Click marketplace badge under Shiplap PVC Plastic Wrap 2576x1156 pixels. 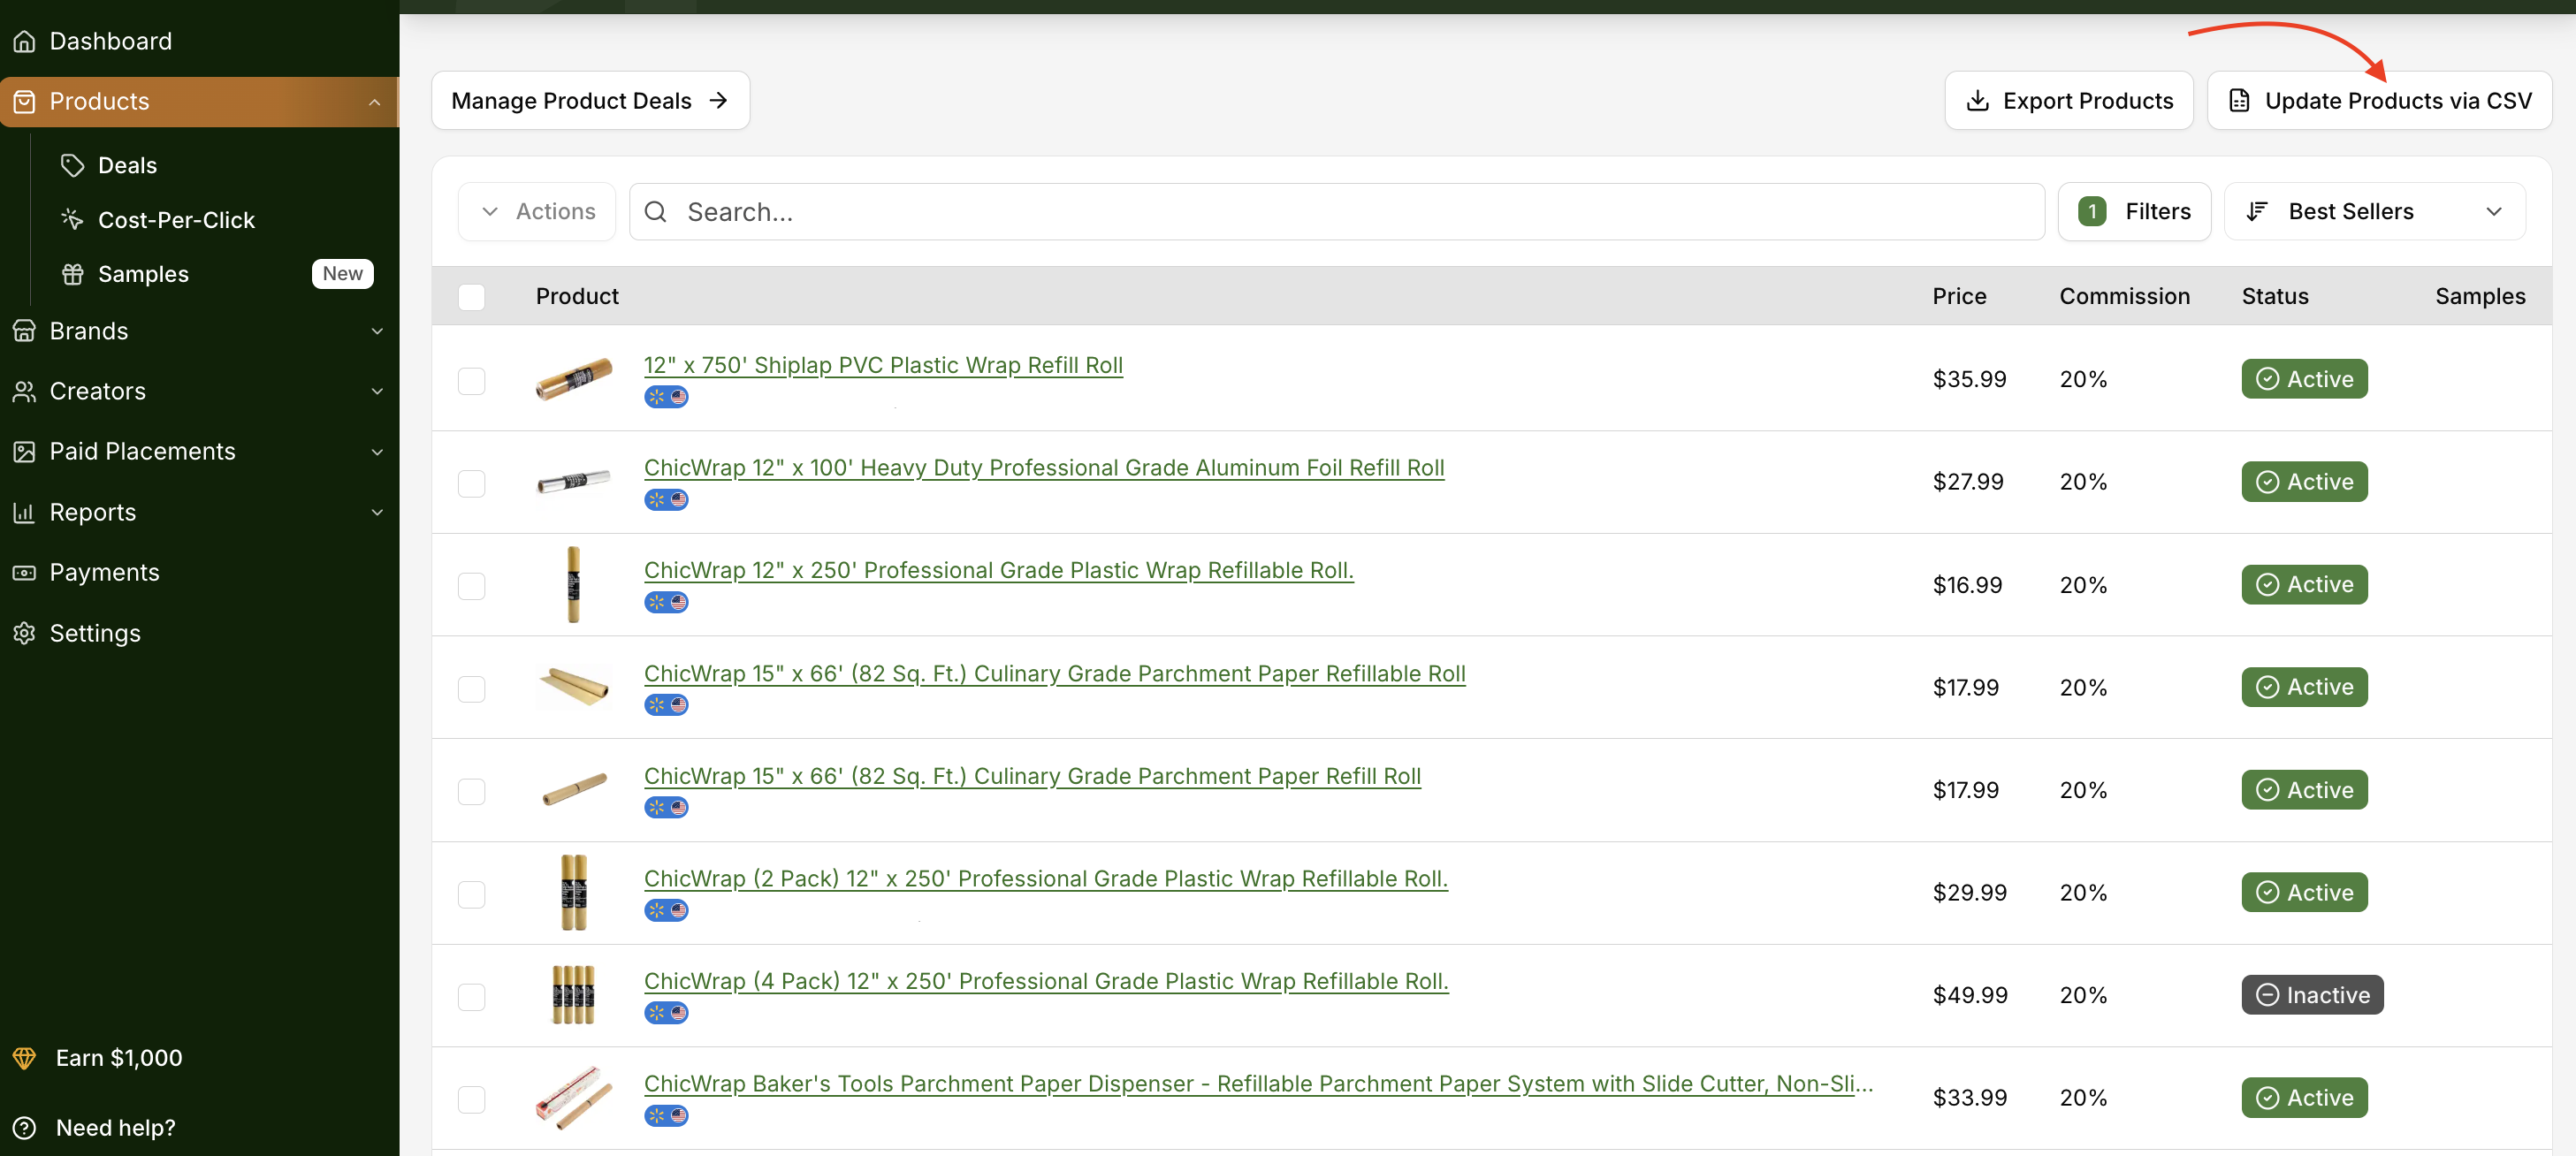click(666, 397)
